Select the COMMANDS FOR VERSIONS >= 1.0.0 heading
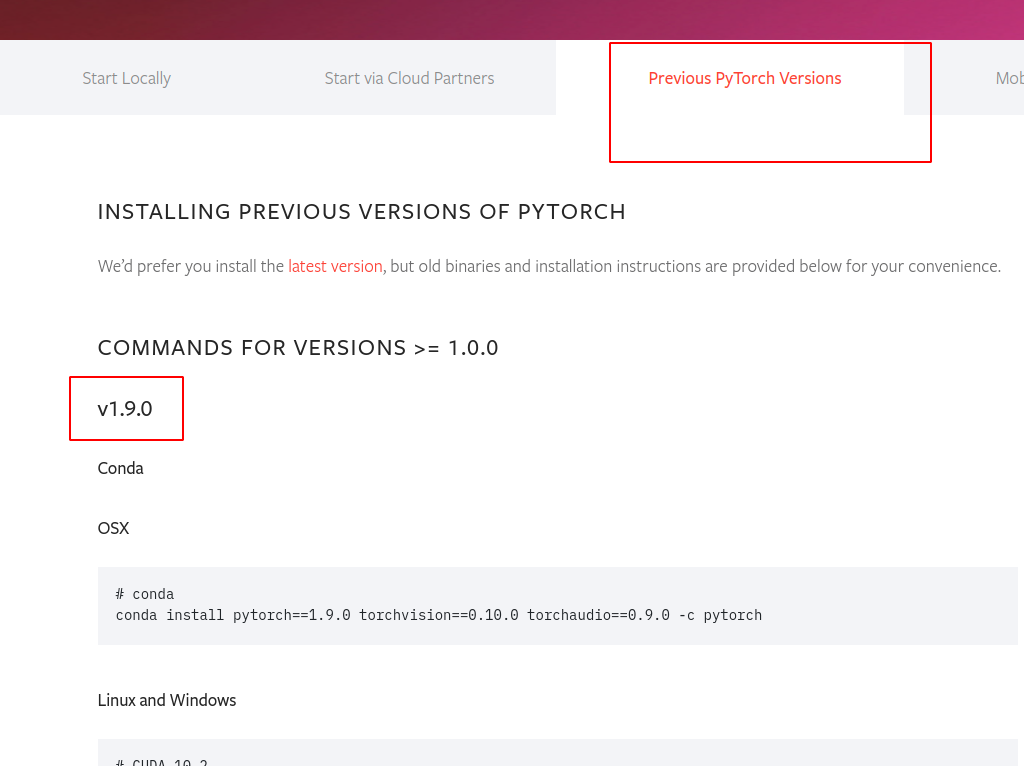This screenshot has height=766, width=1024. pos(298,347)
